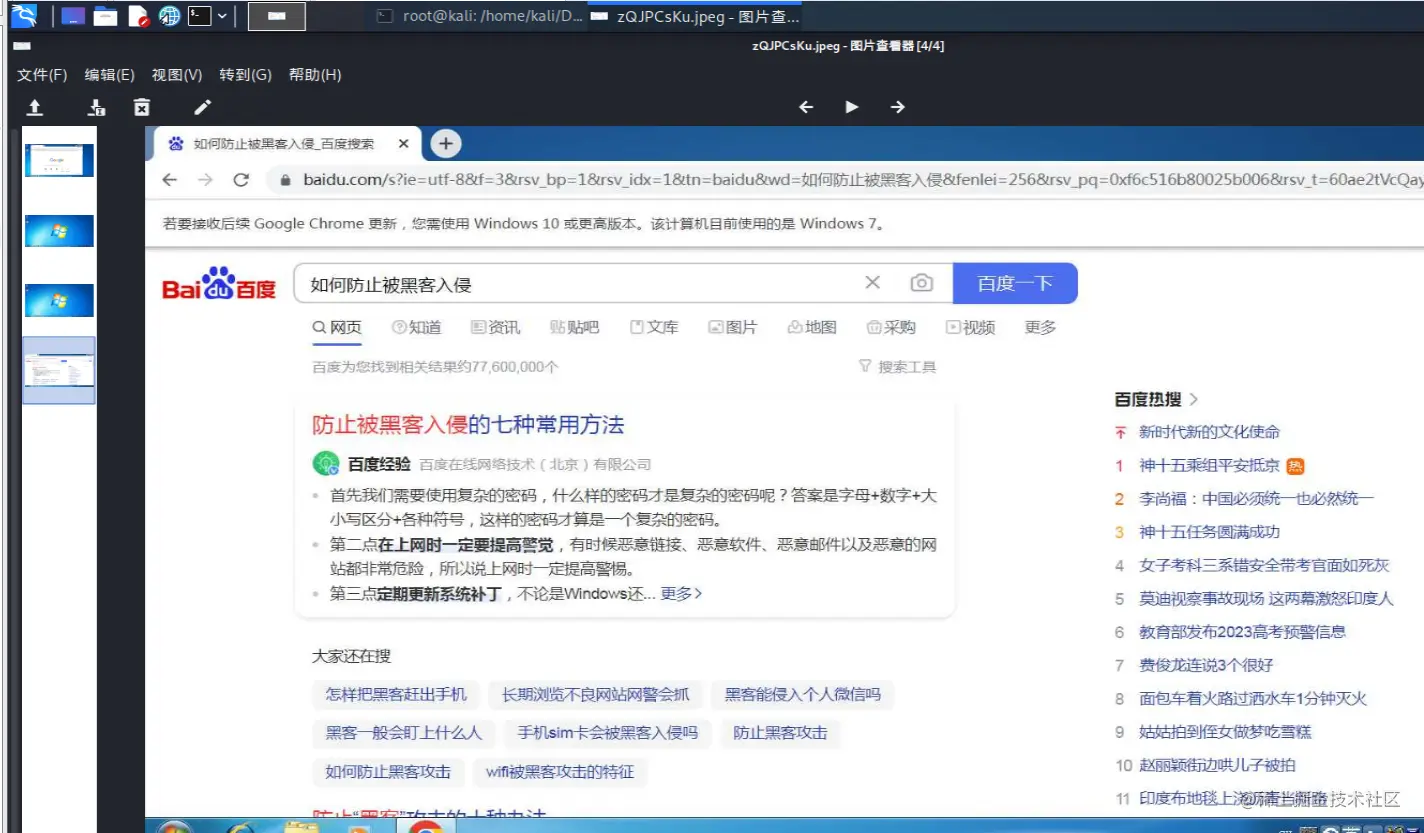Click the 百度经验 source icon

[326, 464]
